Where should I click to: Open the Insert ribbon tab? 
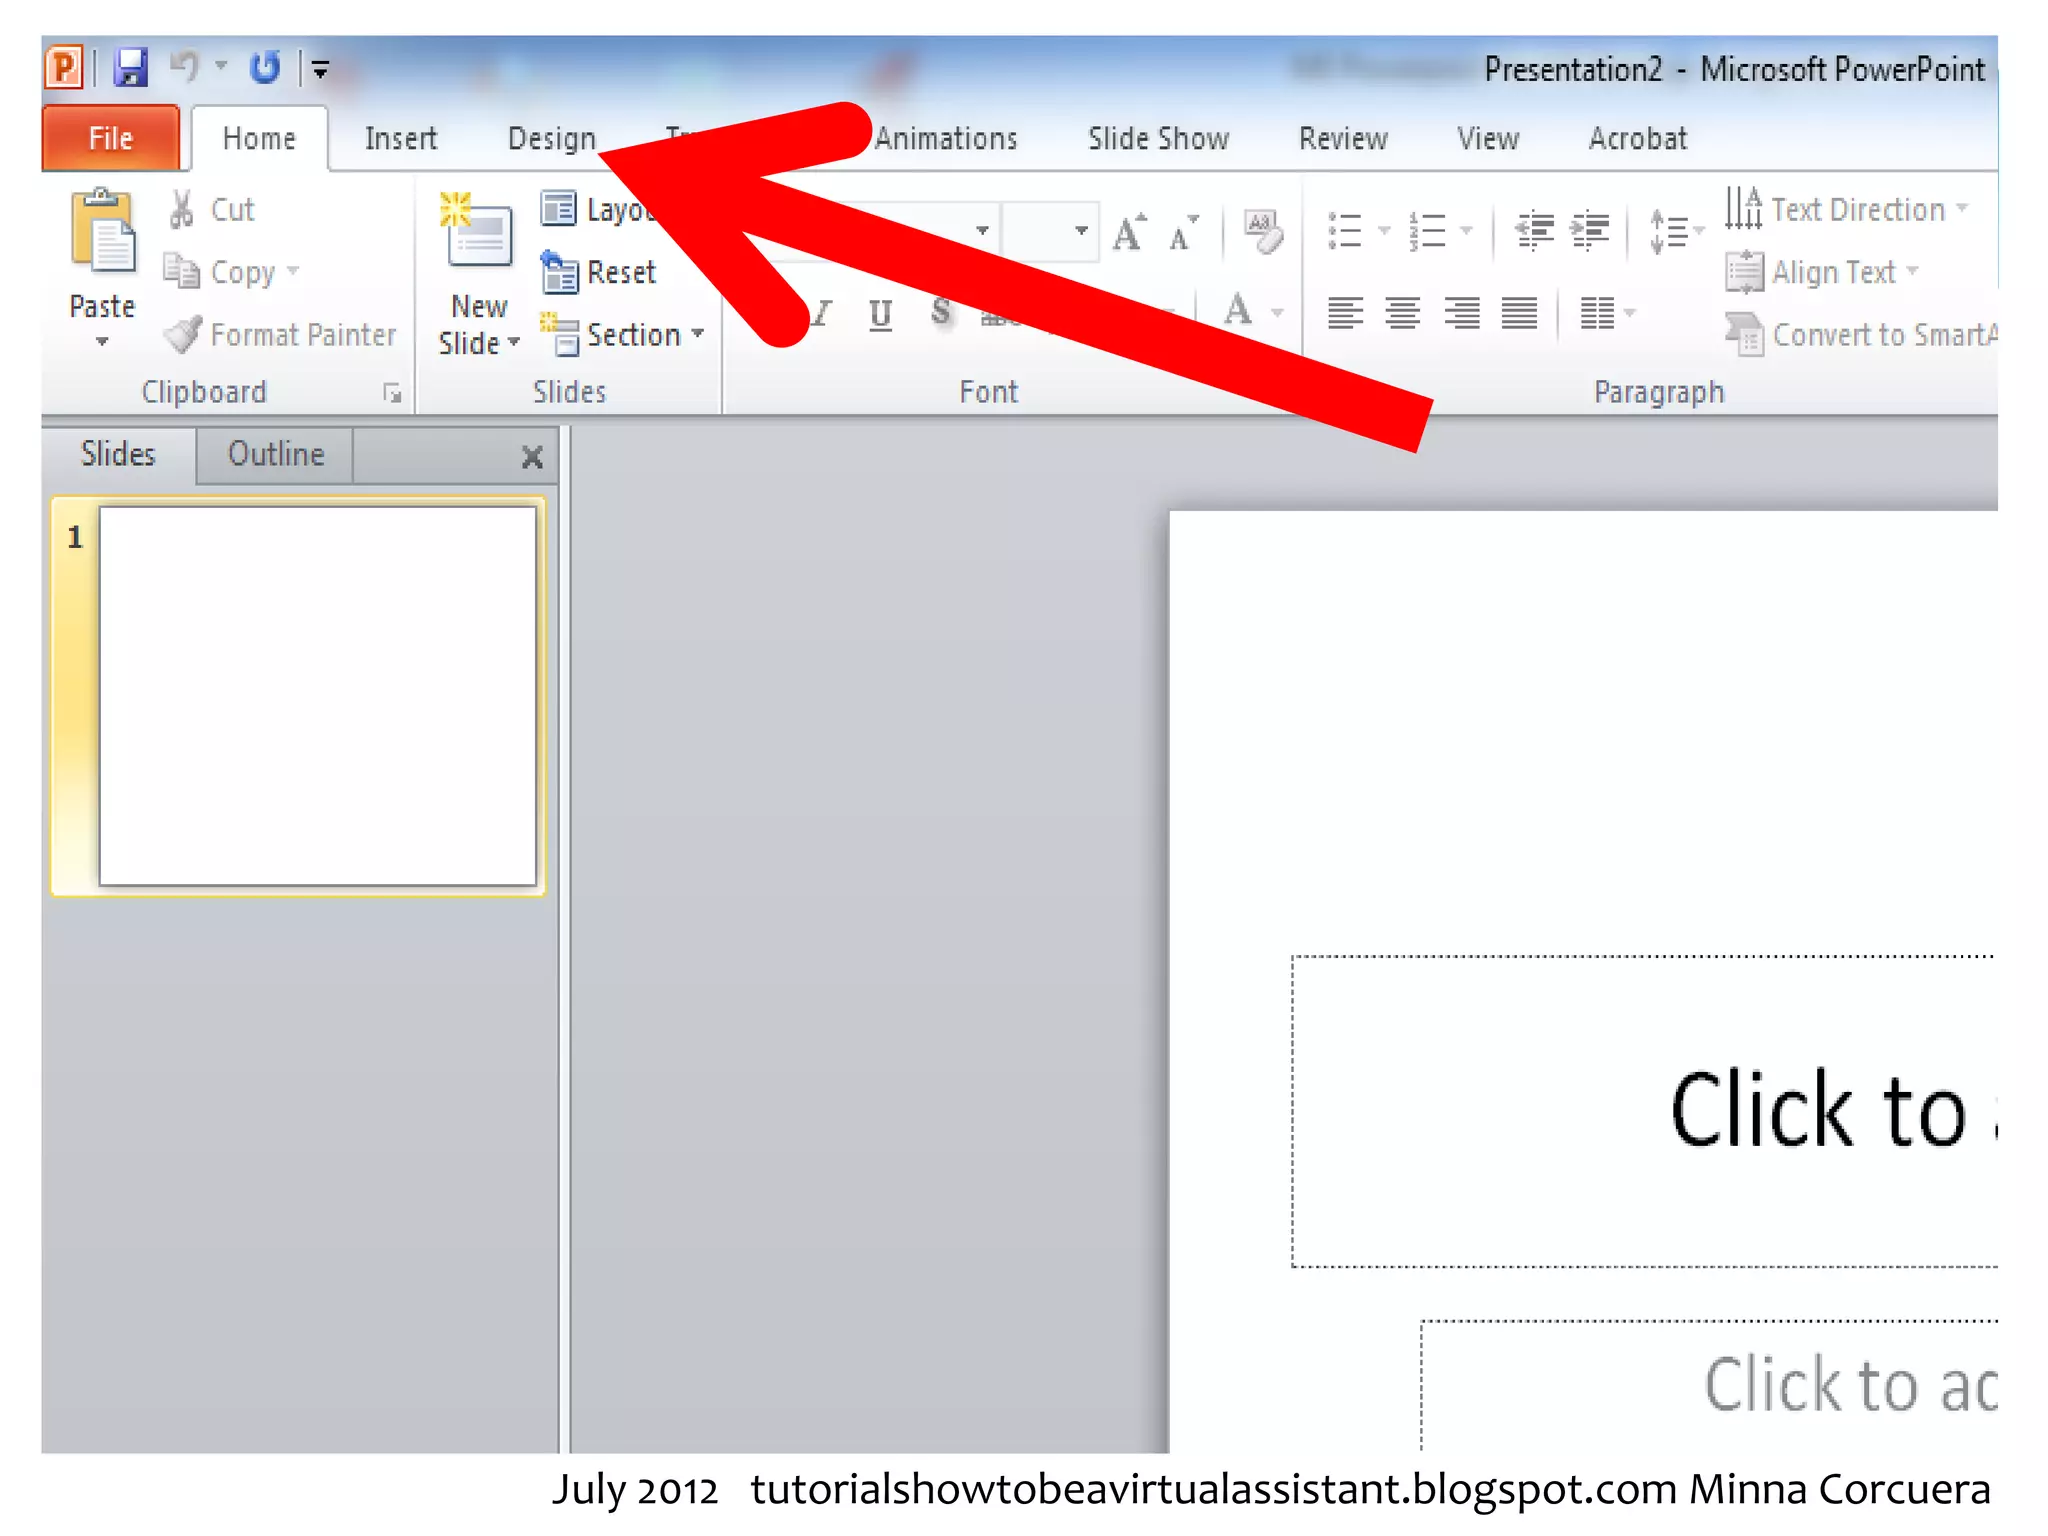[x=401, y=139]
